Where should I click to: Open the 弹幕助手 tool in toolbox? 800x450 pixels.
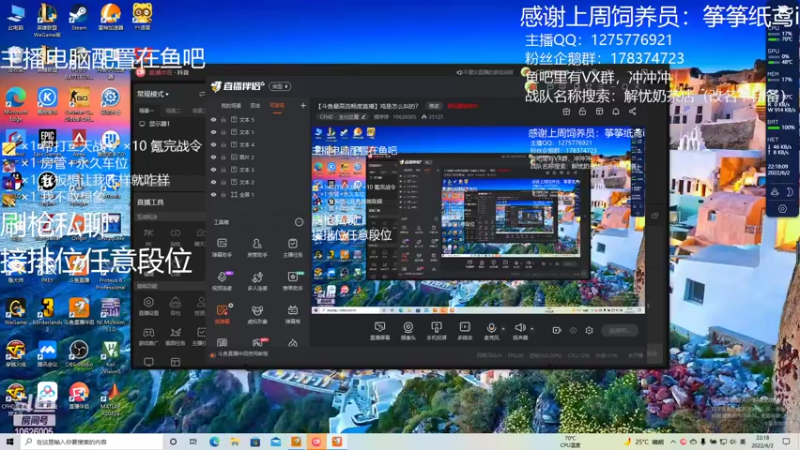tap(222, 247)
